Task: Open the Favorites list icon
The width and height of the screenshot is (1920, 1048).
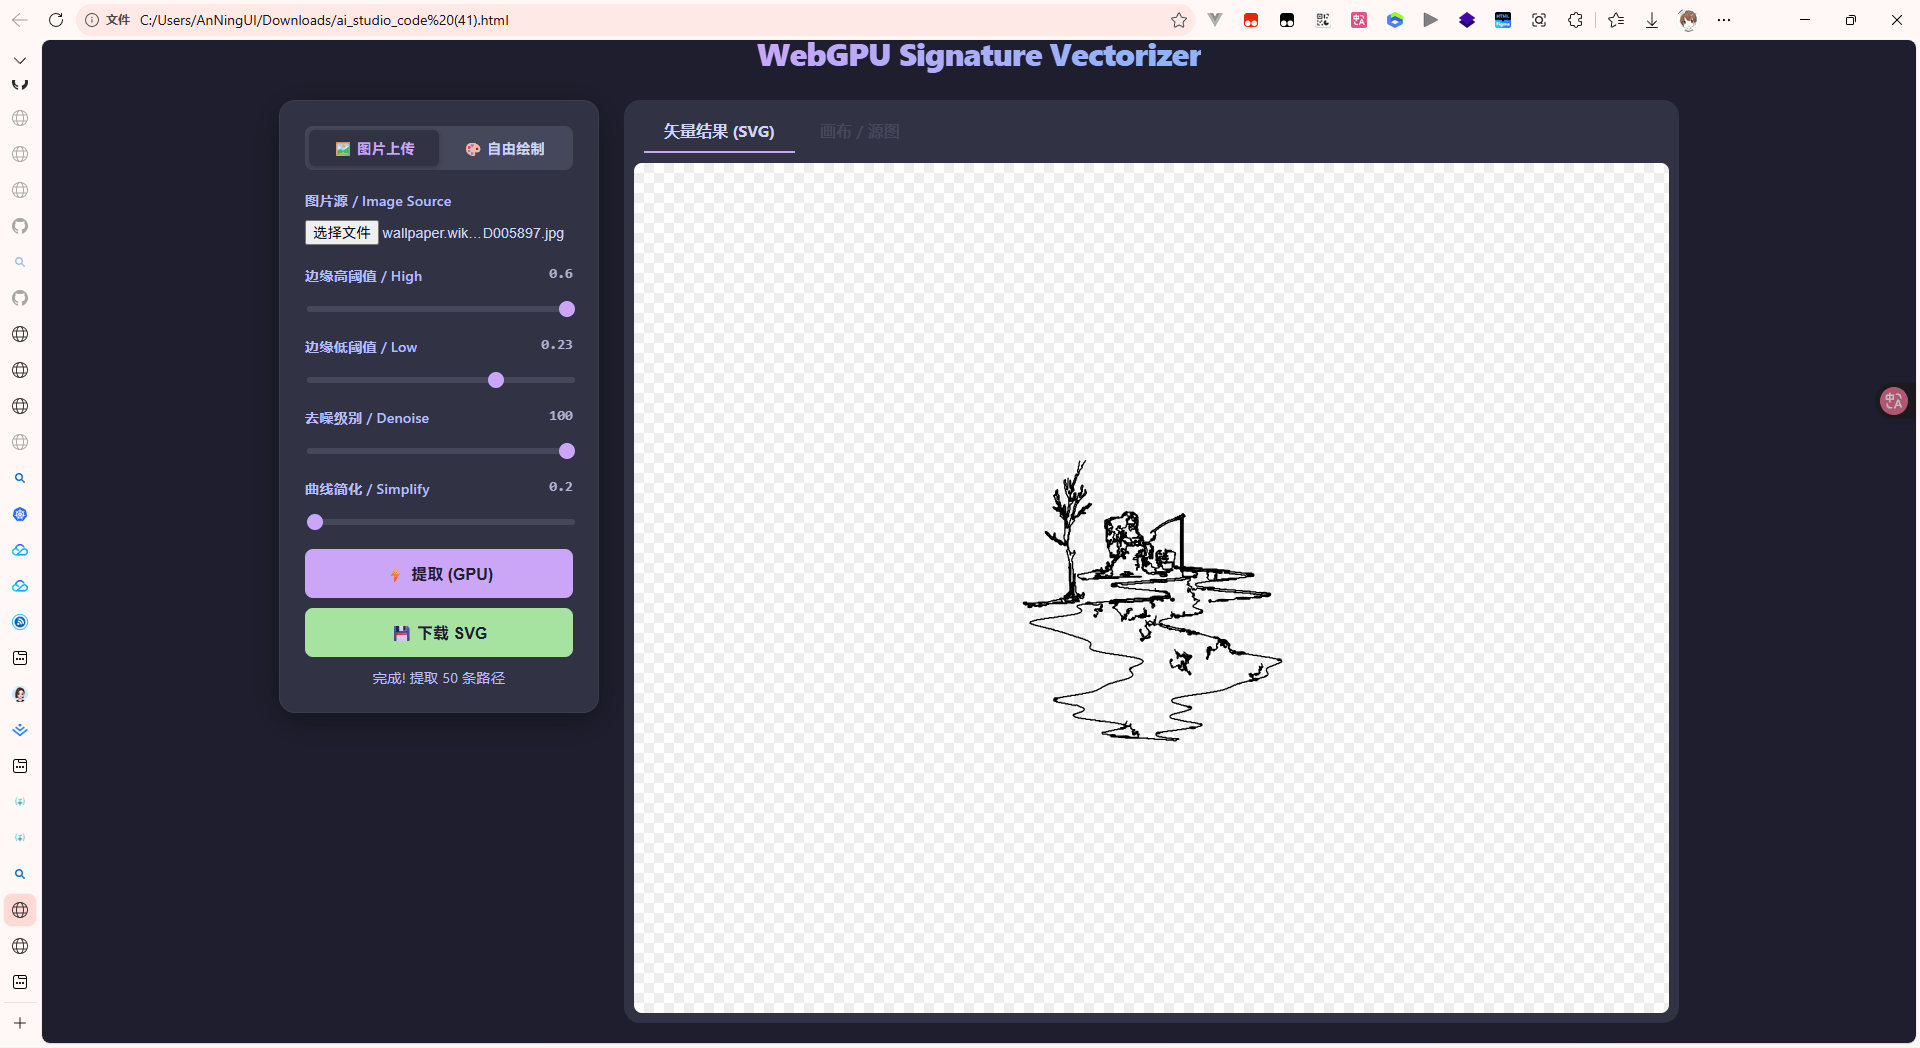Action: (1616, 20)
